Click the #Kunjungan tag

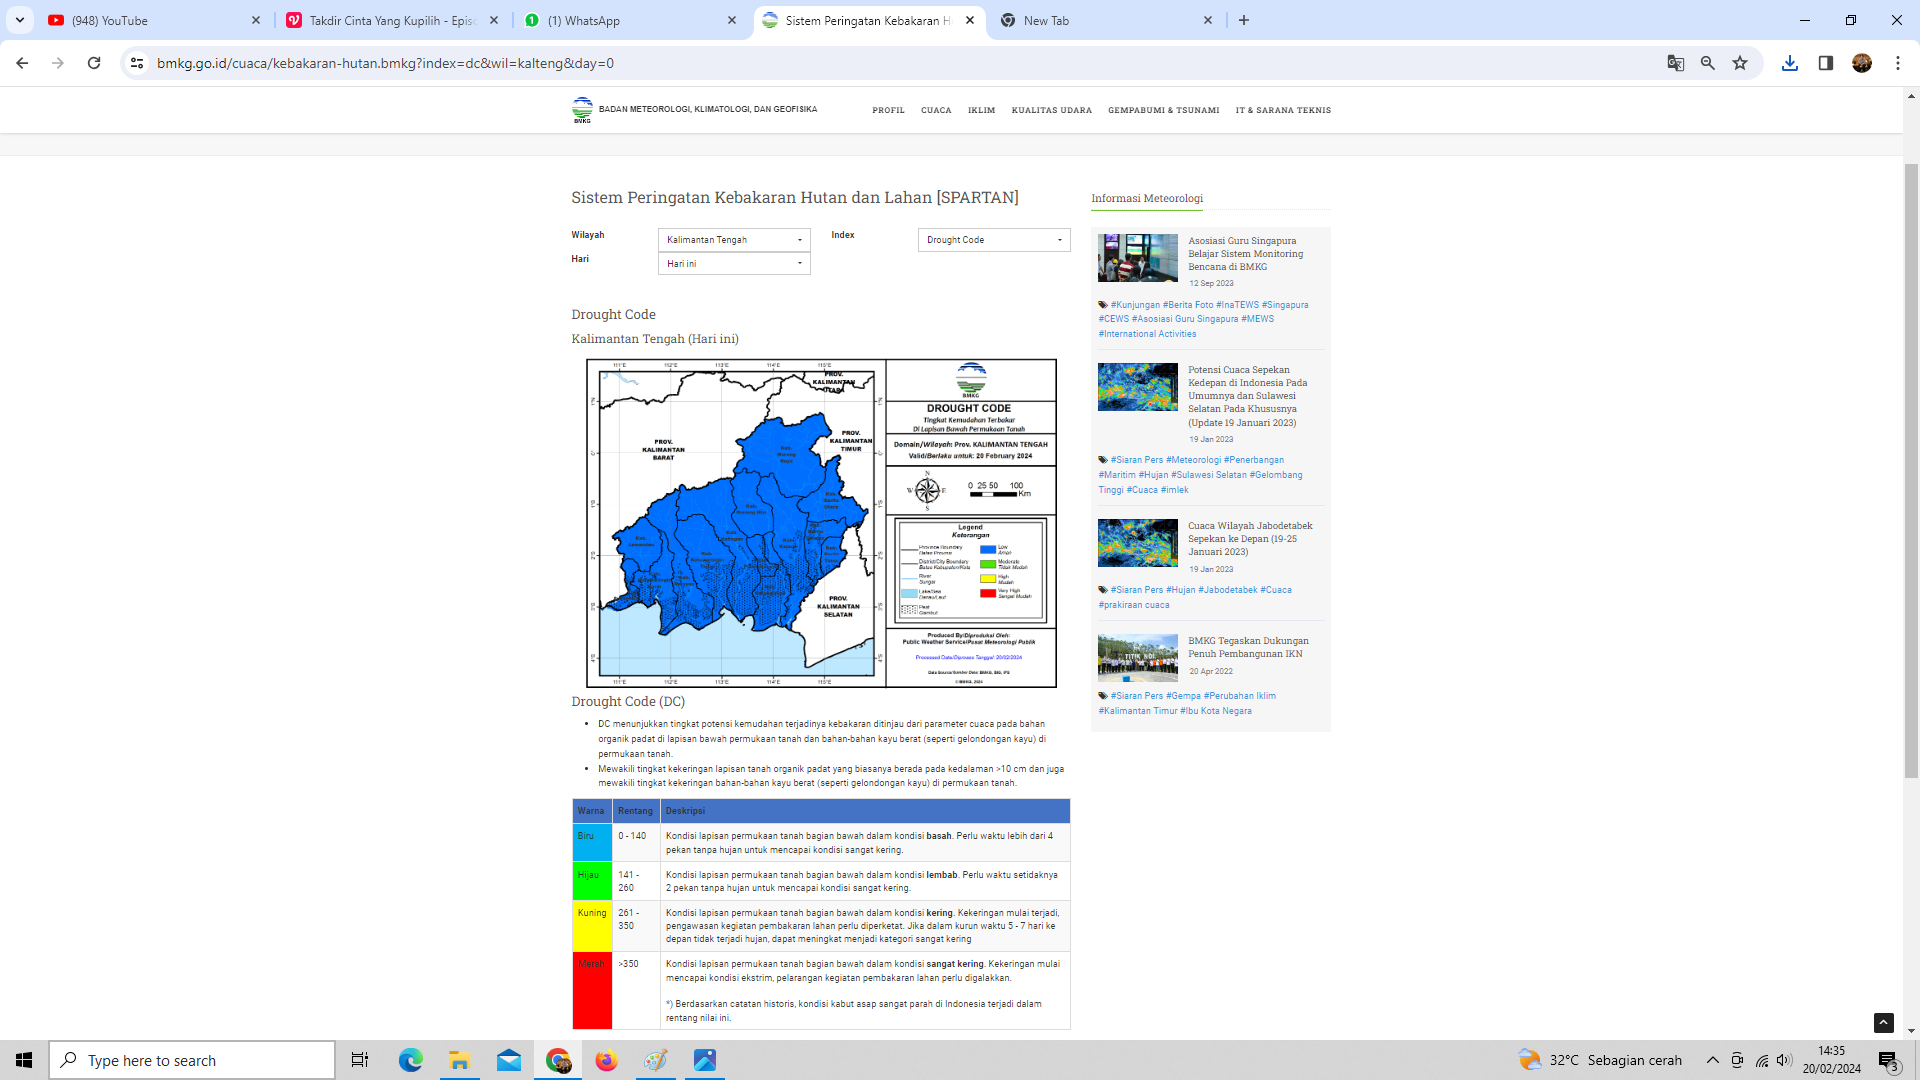click(1135, 305)
